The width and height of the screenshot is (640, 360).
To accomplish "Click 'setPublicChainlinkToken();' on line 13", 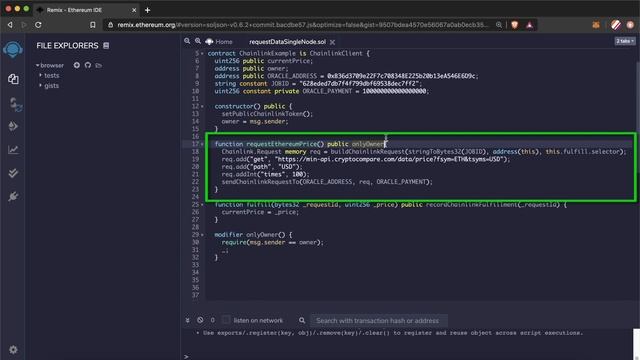I will (267, 114).
